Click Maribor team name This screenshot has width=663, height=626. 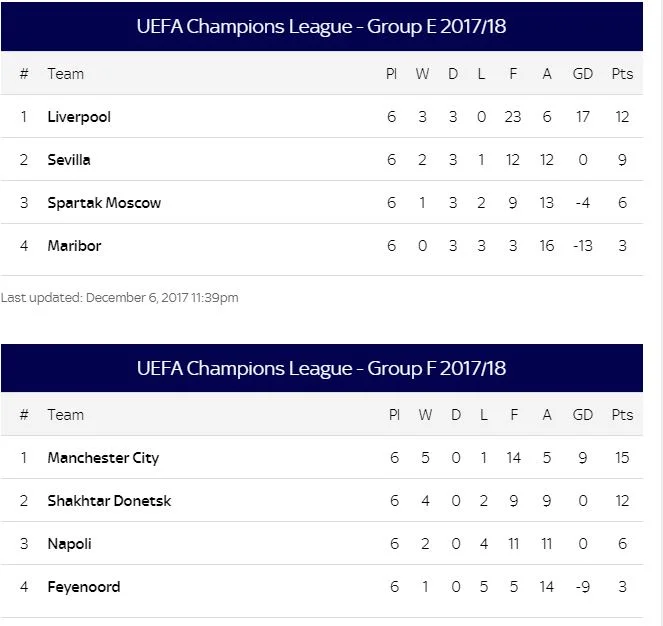click(74, 246)
